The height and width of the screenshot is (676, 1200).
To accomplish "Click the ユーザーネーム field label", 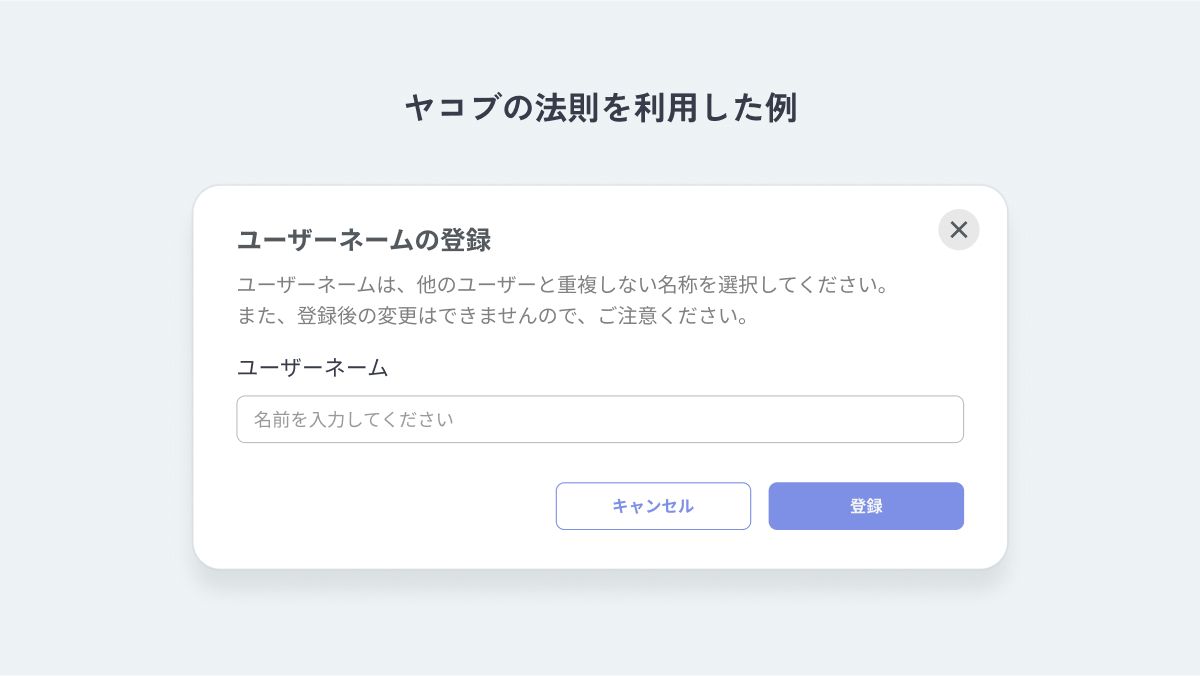I will (x=312, y=367).
